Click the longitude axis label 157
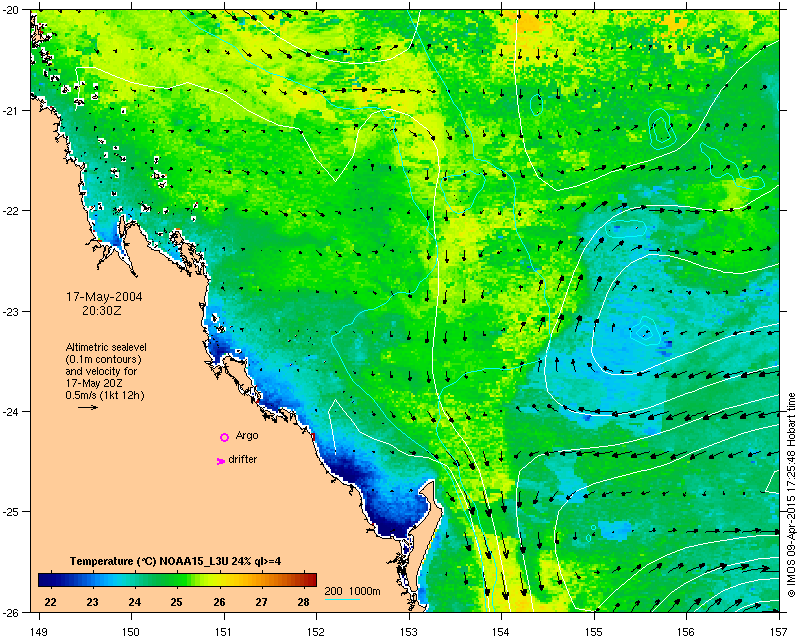Viewport: 800px width, 640px height. click(779, 632)
